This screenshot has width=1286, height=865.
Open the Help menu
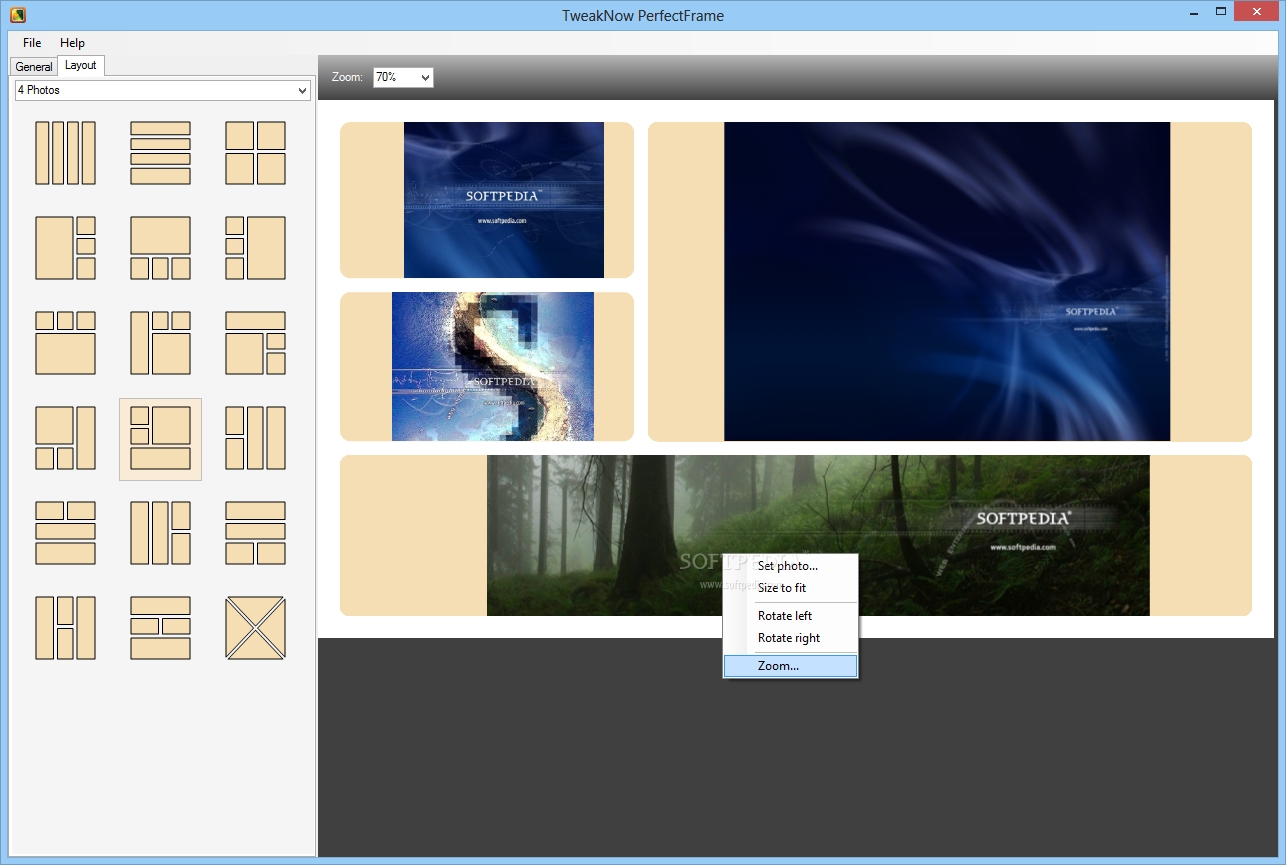click(72, 43)
